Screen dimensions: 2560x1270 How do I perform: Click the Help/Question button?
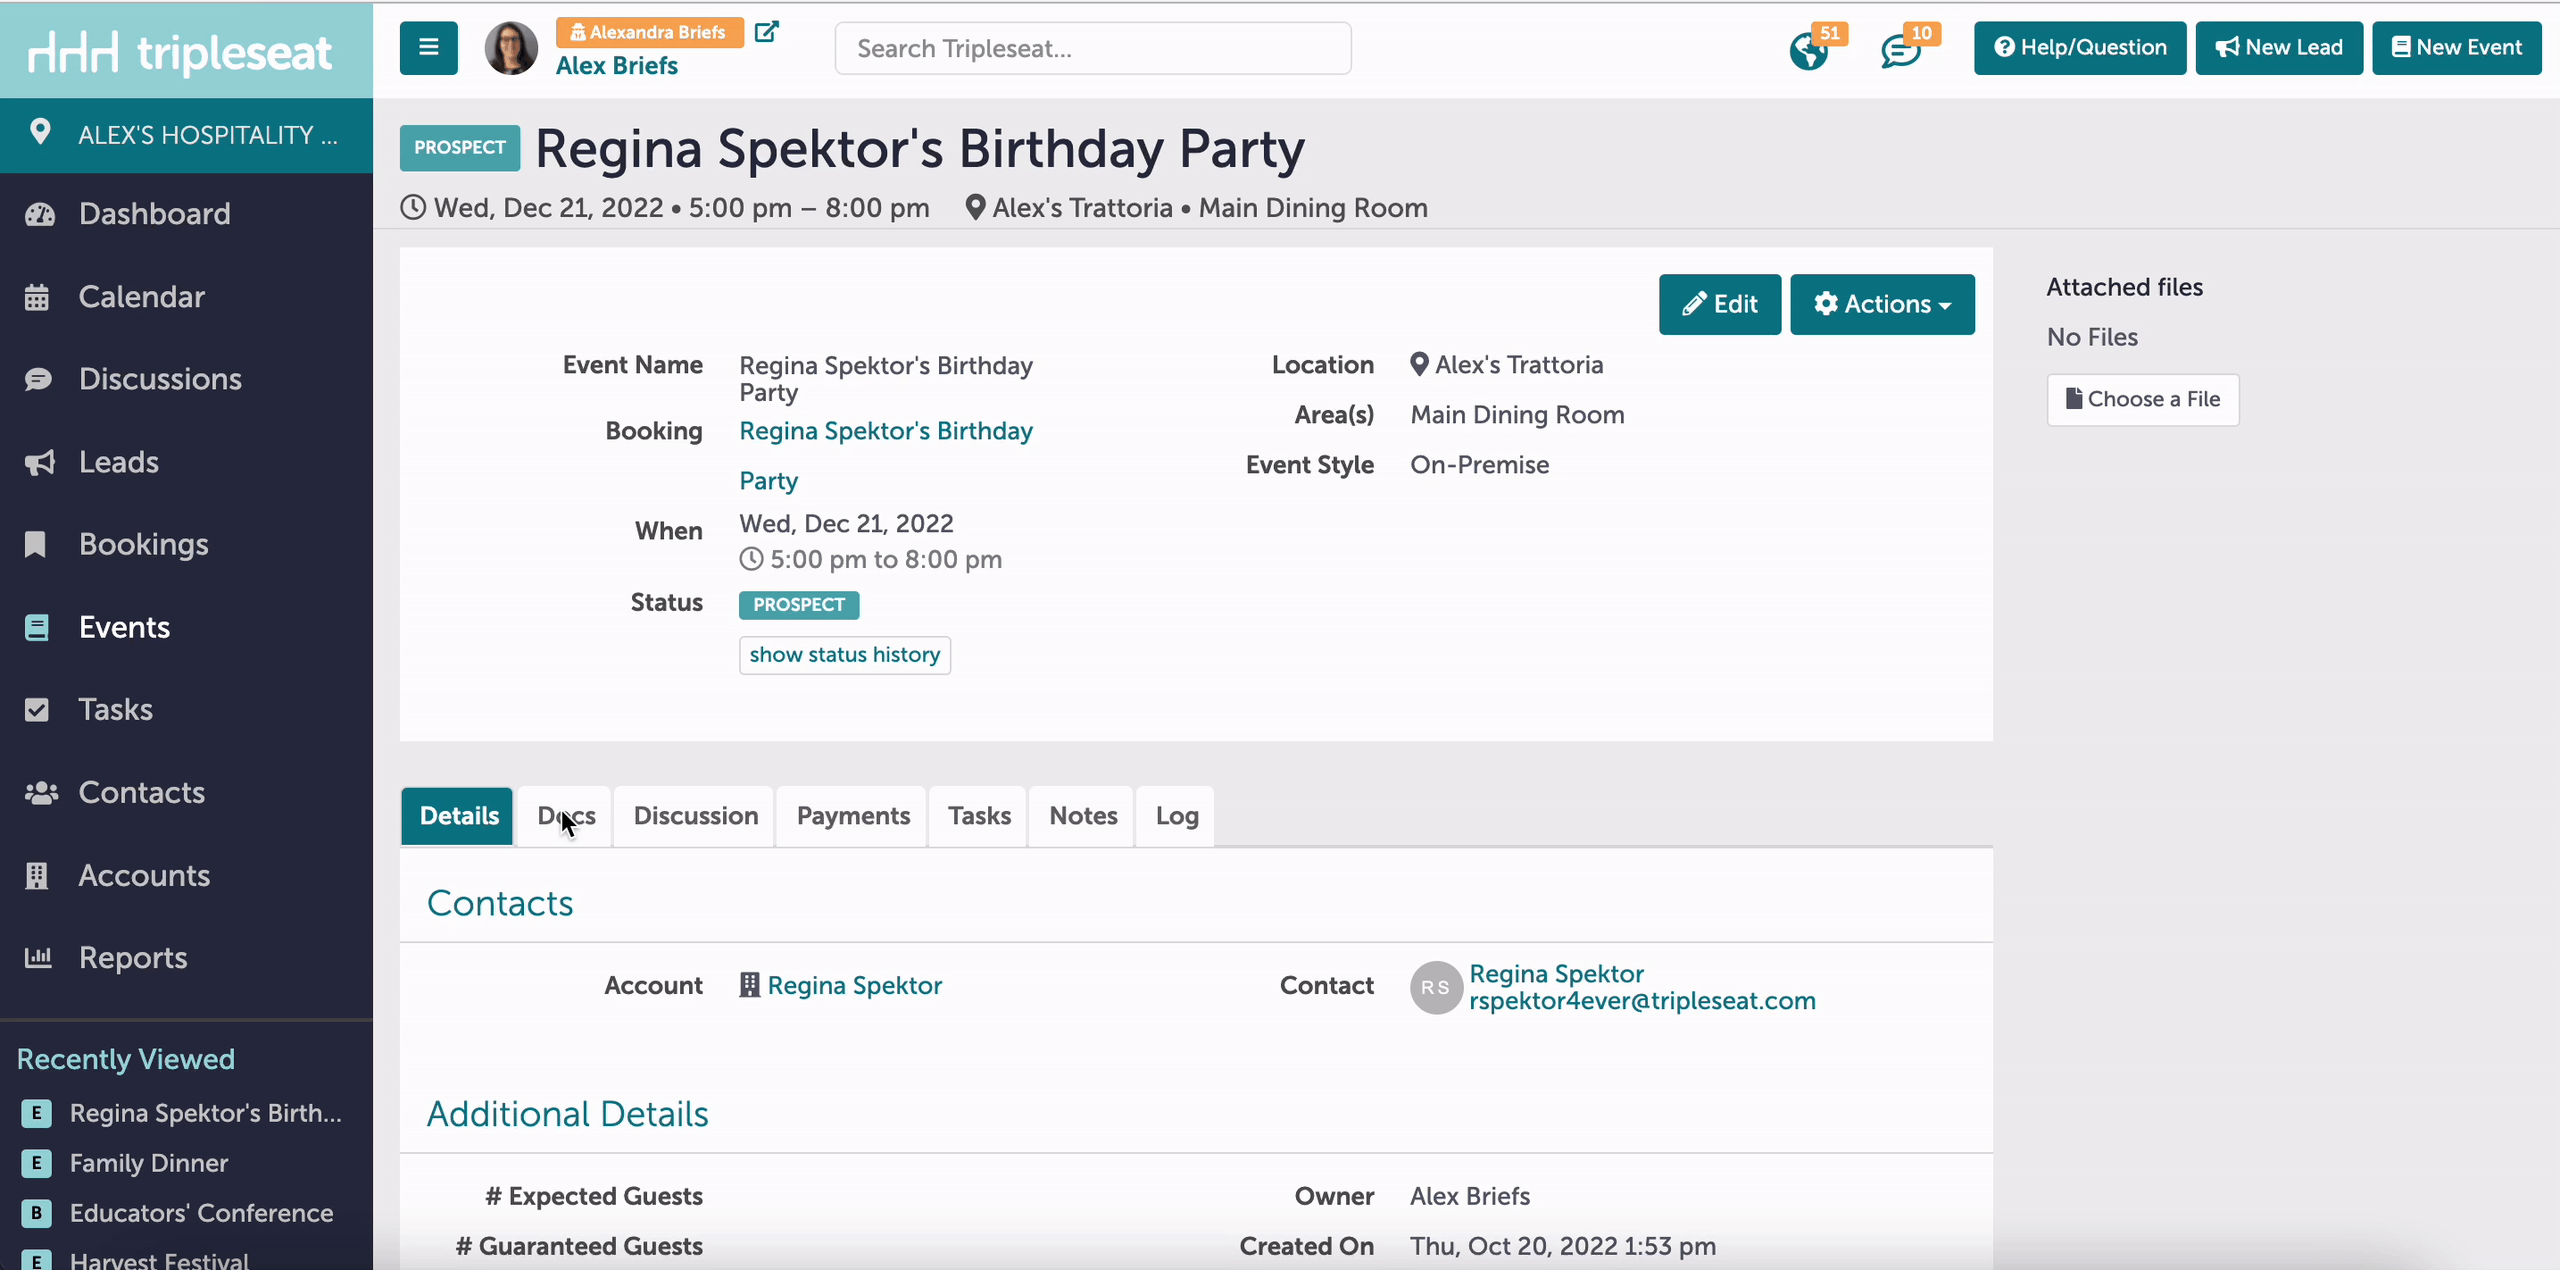click(x=2080, y=48)
